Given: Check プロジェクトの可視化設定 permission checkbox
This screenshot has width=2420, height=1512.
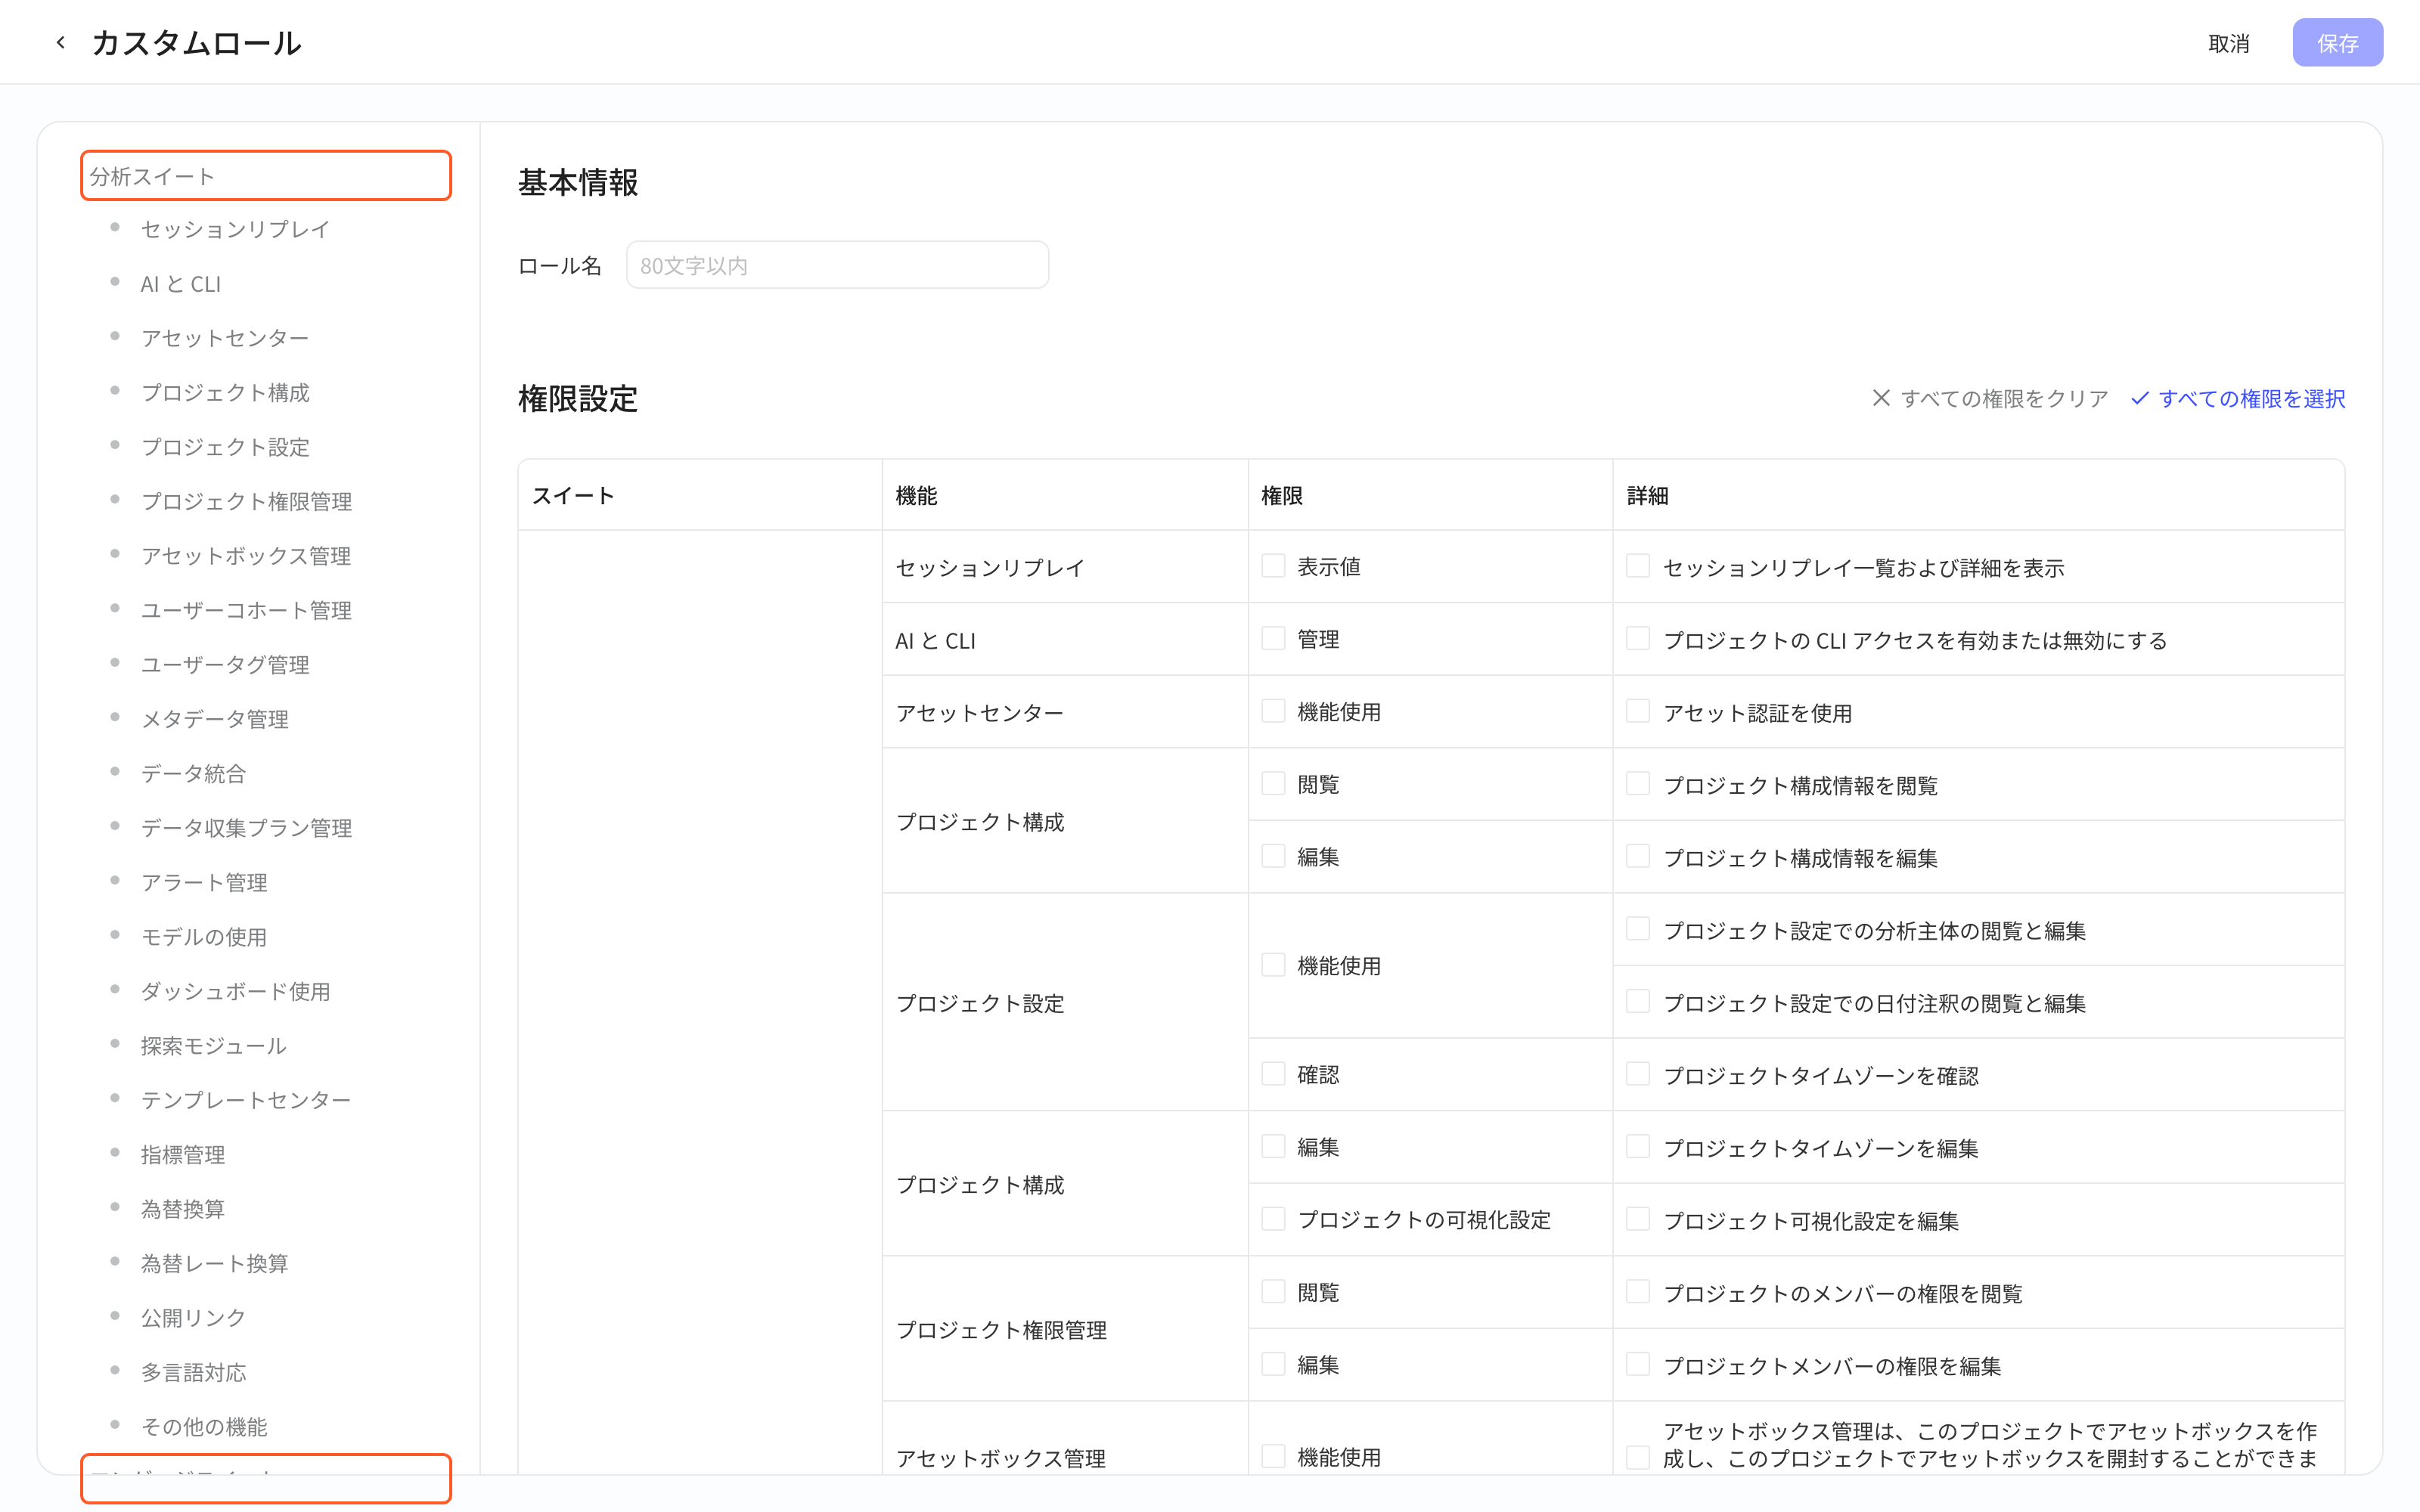Looking at the screenshot, I should [1273, 1219].
